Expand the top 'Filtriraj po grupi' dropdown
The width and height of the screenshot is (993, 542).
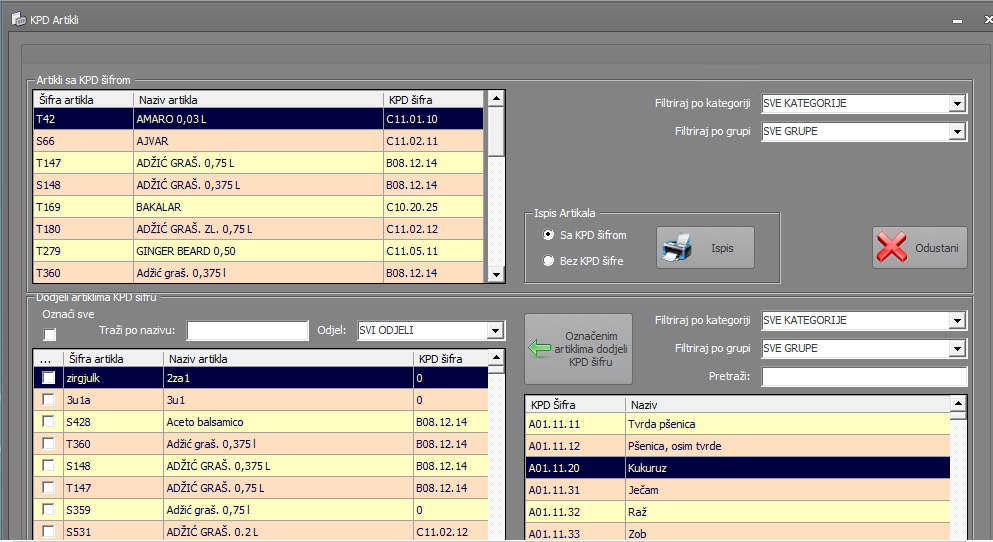pos(957,132)
